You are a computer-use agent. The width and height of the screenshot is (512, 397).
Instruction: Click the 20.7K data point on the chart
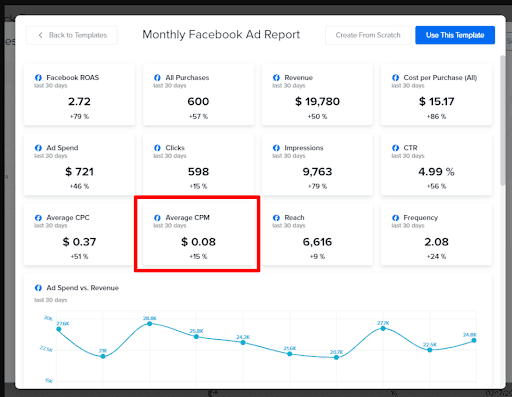tap(336, 357)
